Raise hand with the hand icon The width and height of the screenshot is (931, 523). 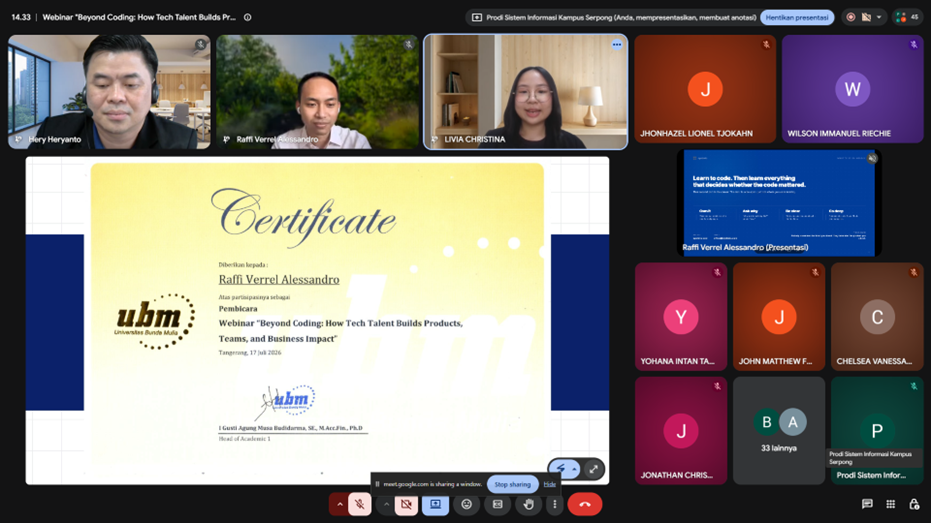[x=528, y=504]
